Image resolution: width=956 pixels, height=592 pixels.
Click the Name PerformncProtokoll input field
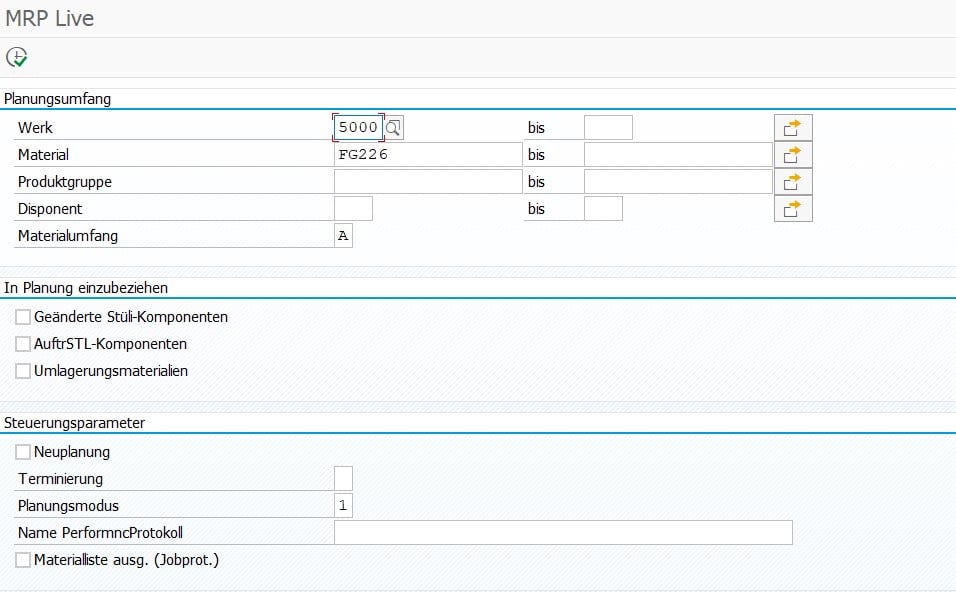(560, 532)
